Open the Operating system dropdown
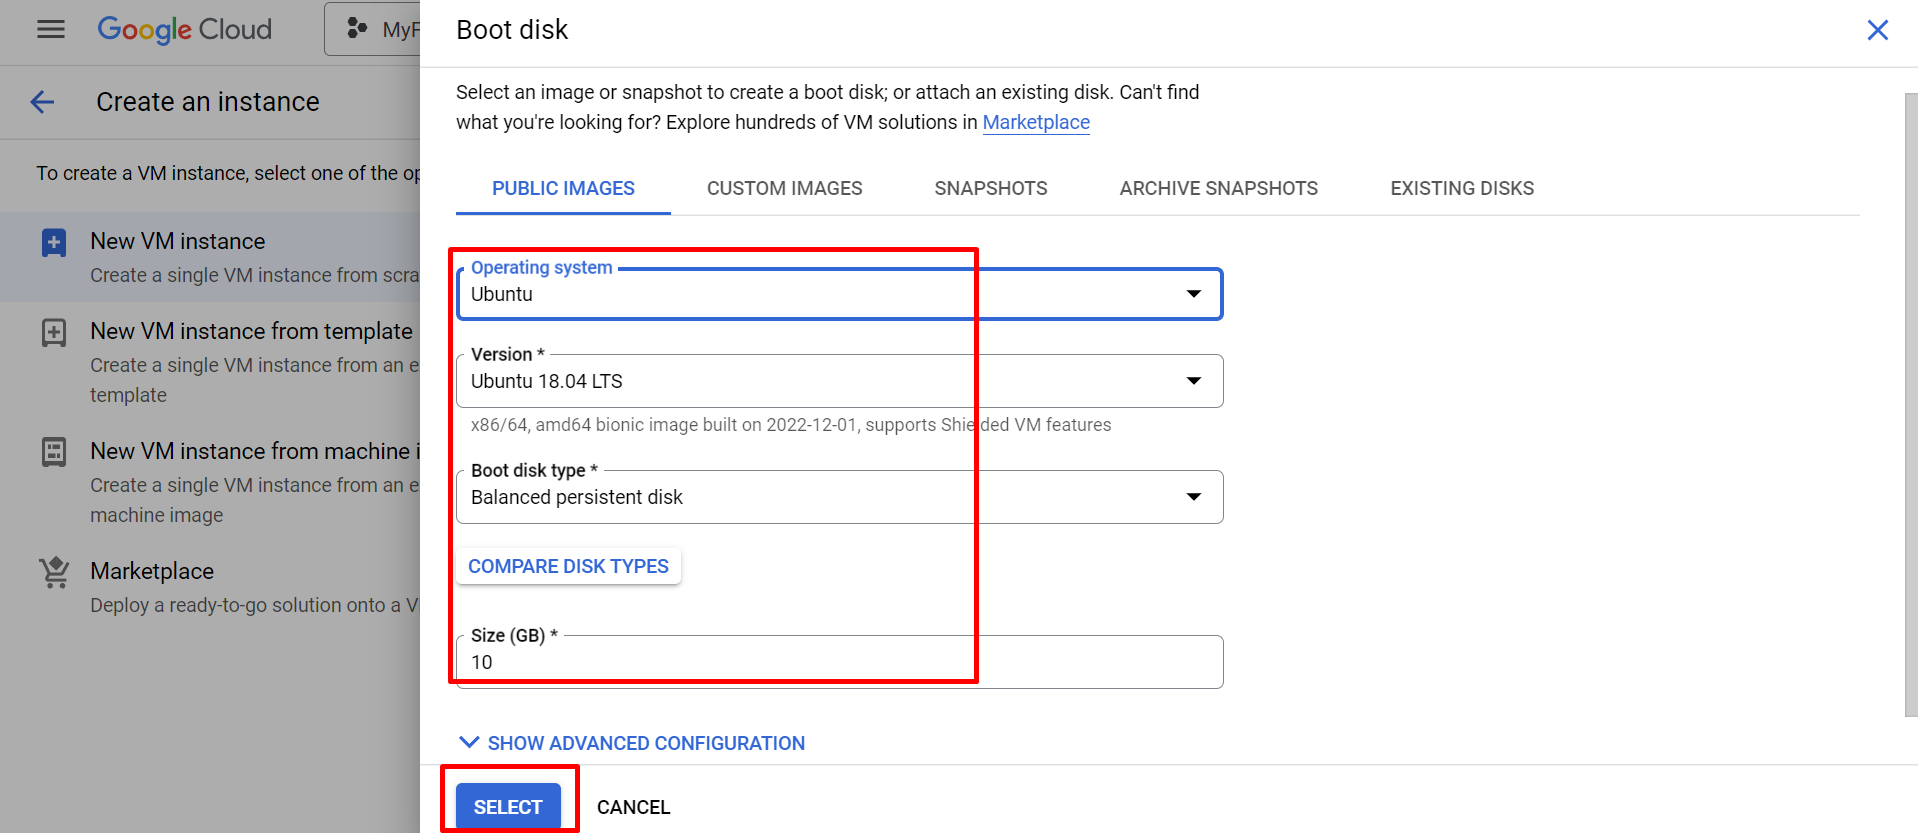The width and height of the screenshot is (1918, 833). coord(839,294)
